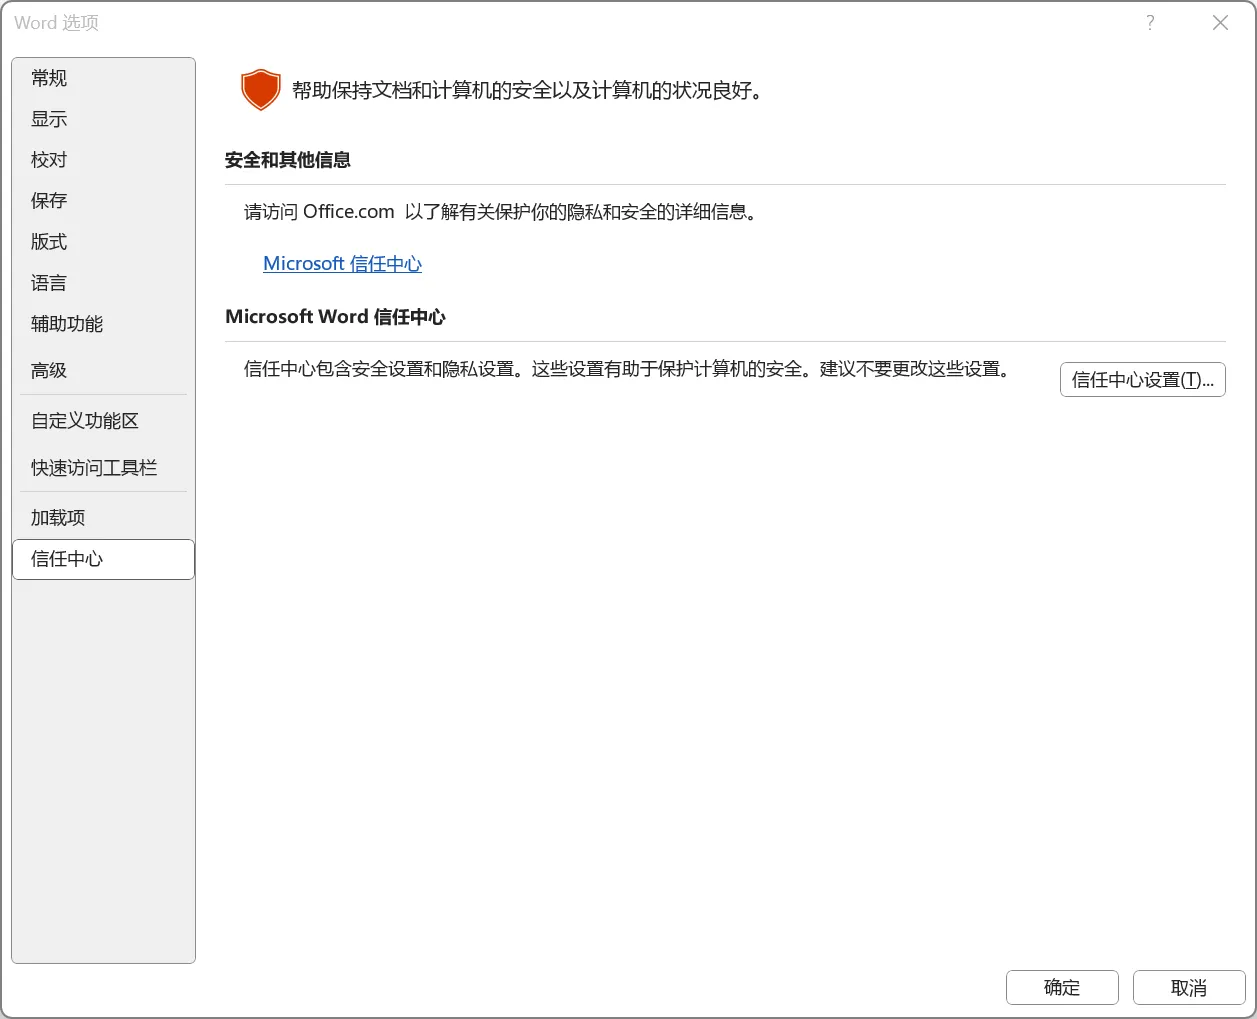Open the 常规 settings page
Screen dimensions: 1257x1019
pos(48,77)
